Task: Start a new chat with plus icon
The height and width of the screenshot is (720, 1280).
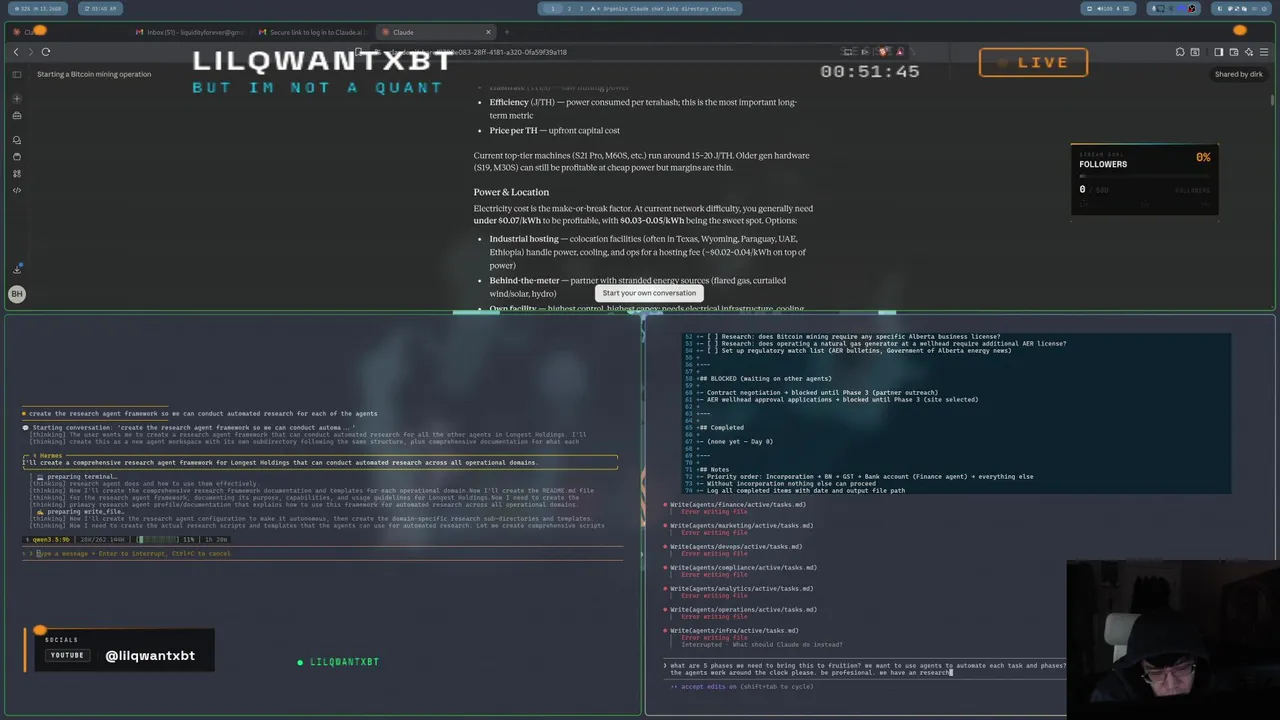Action: pos(17,98)
